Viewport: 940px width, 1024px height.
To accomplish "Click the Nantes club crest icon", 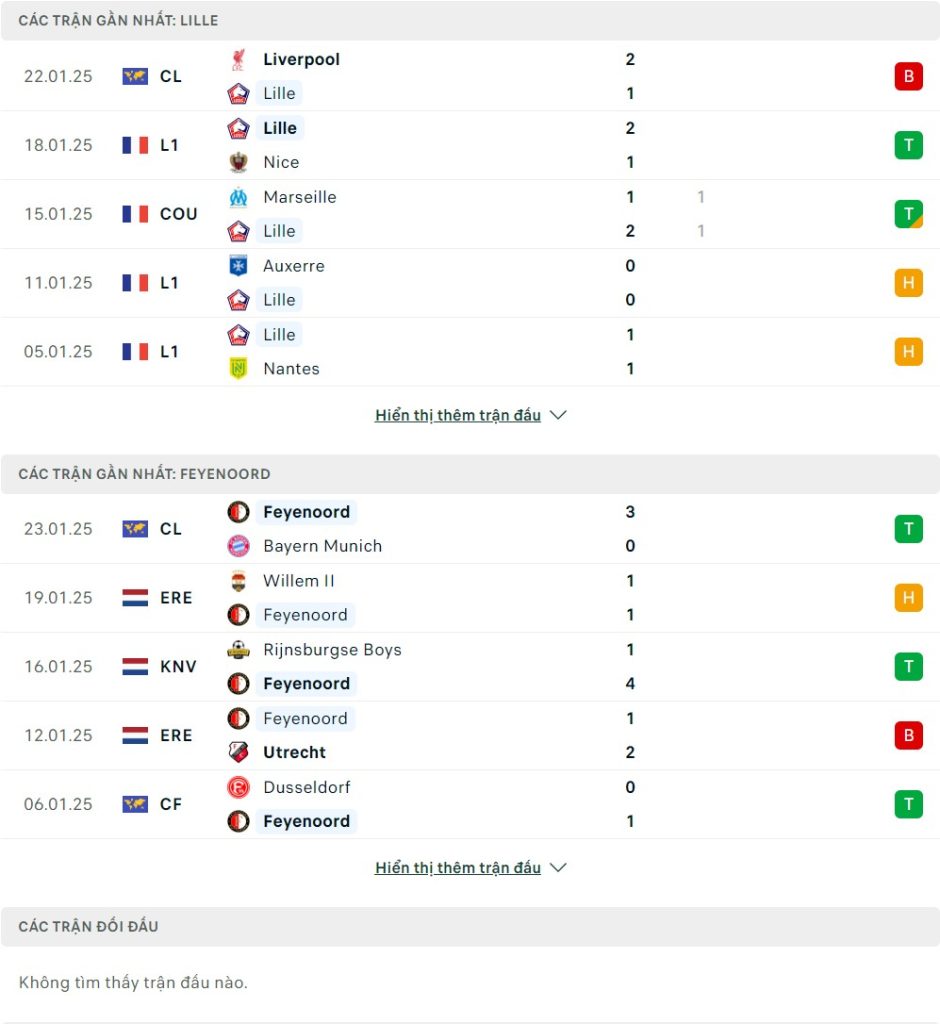I will (238, 368).
